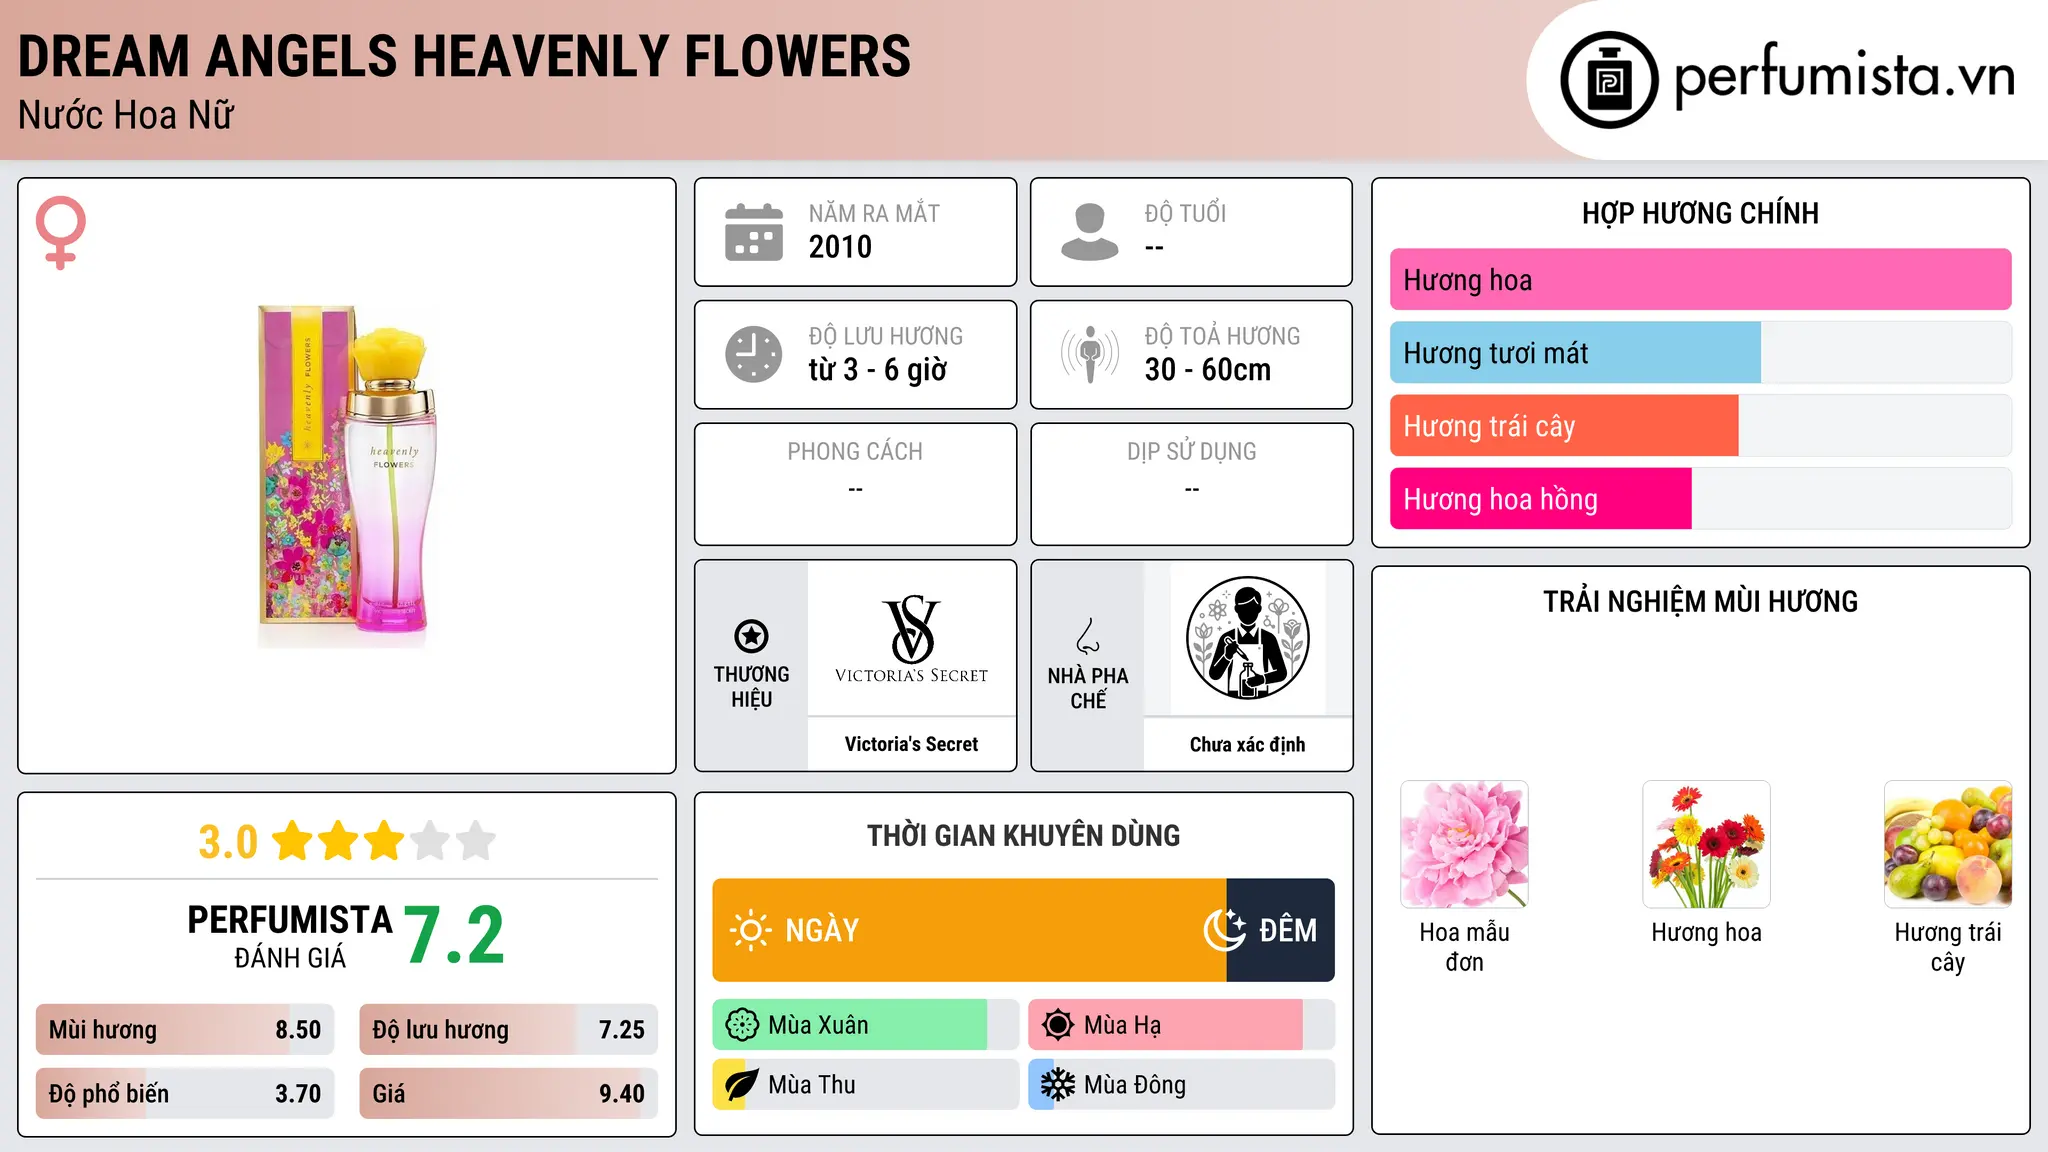Click the sillage value 30 - 60cm
Viewport: 2048px width, 1152px height.
[x=1208, y=370]
